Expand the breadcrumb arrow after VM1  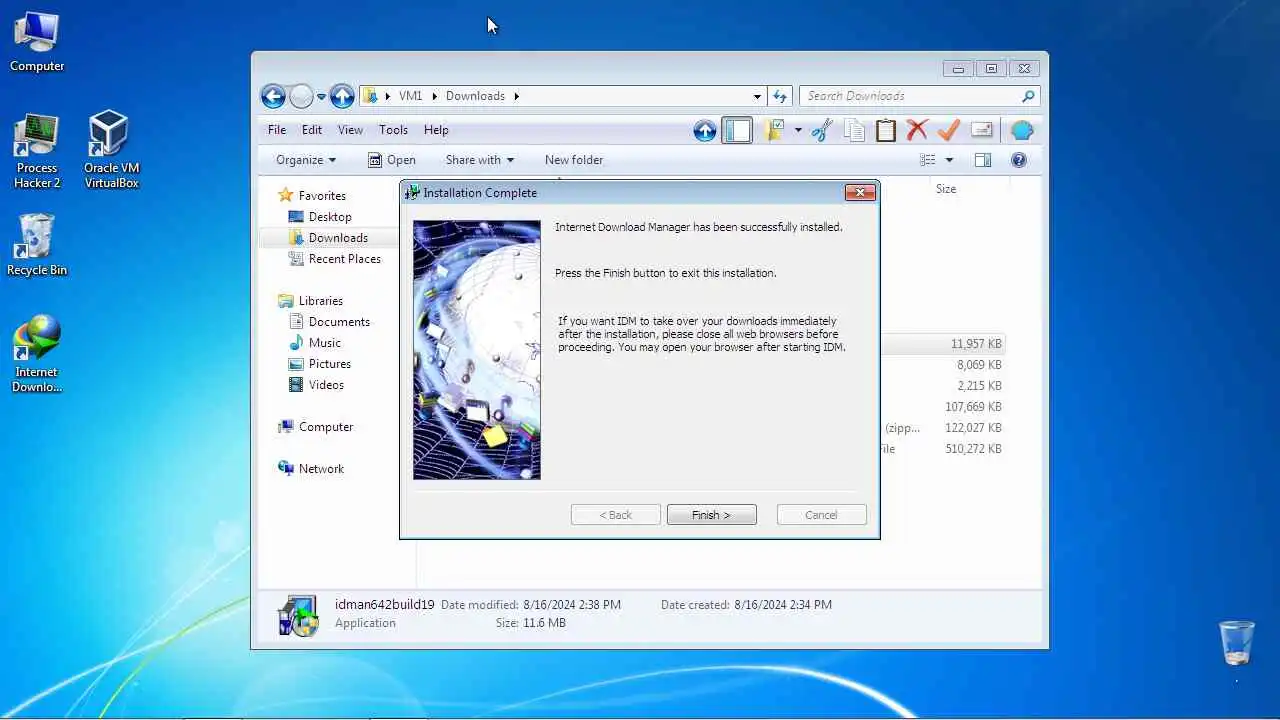pyautogui.click(x=433, y=96)
